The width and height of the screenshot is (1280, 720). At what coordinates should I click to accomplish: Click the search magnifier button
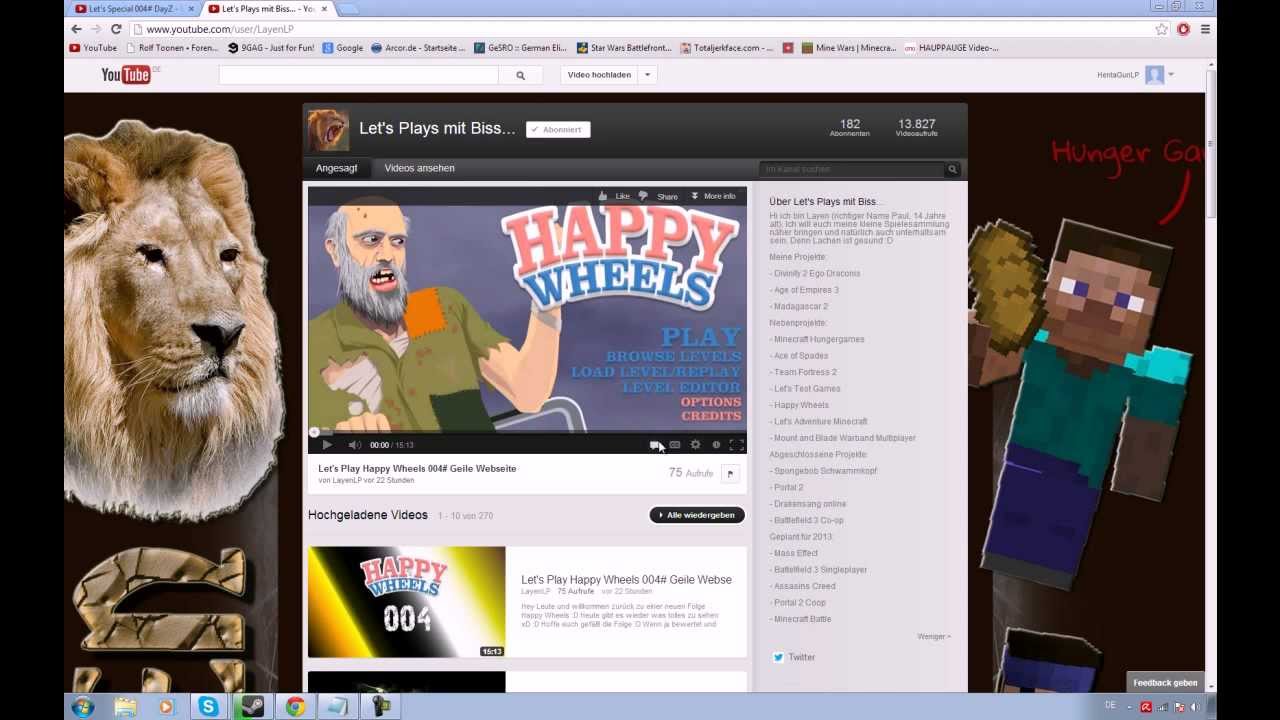520,75
